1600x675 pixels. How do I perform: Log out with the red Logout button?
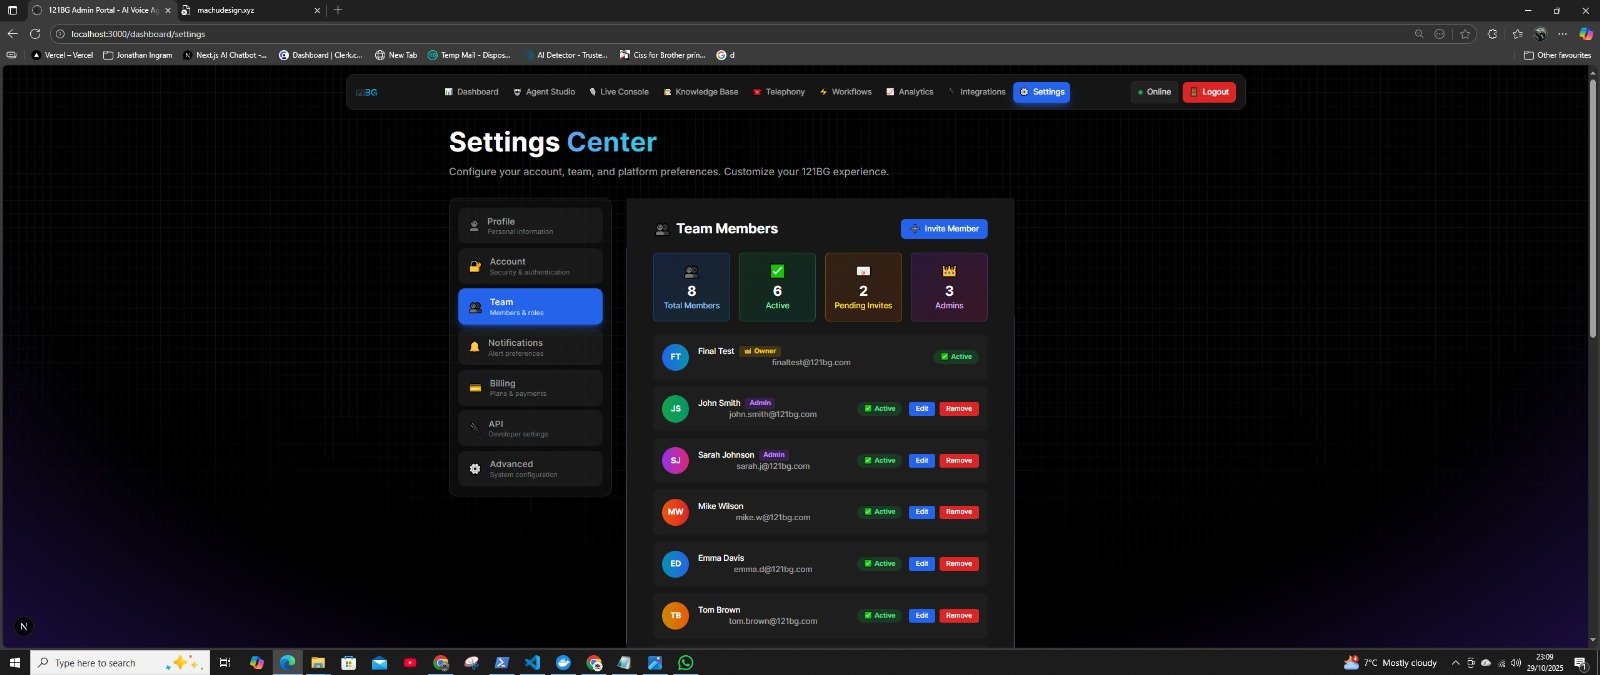coord(1209,92)
